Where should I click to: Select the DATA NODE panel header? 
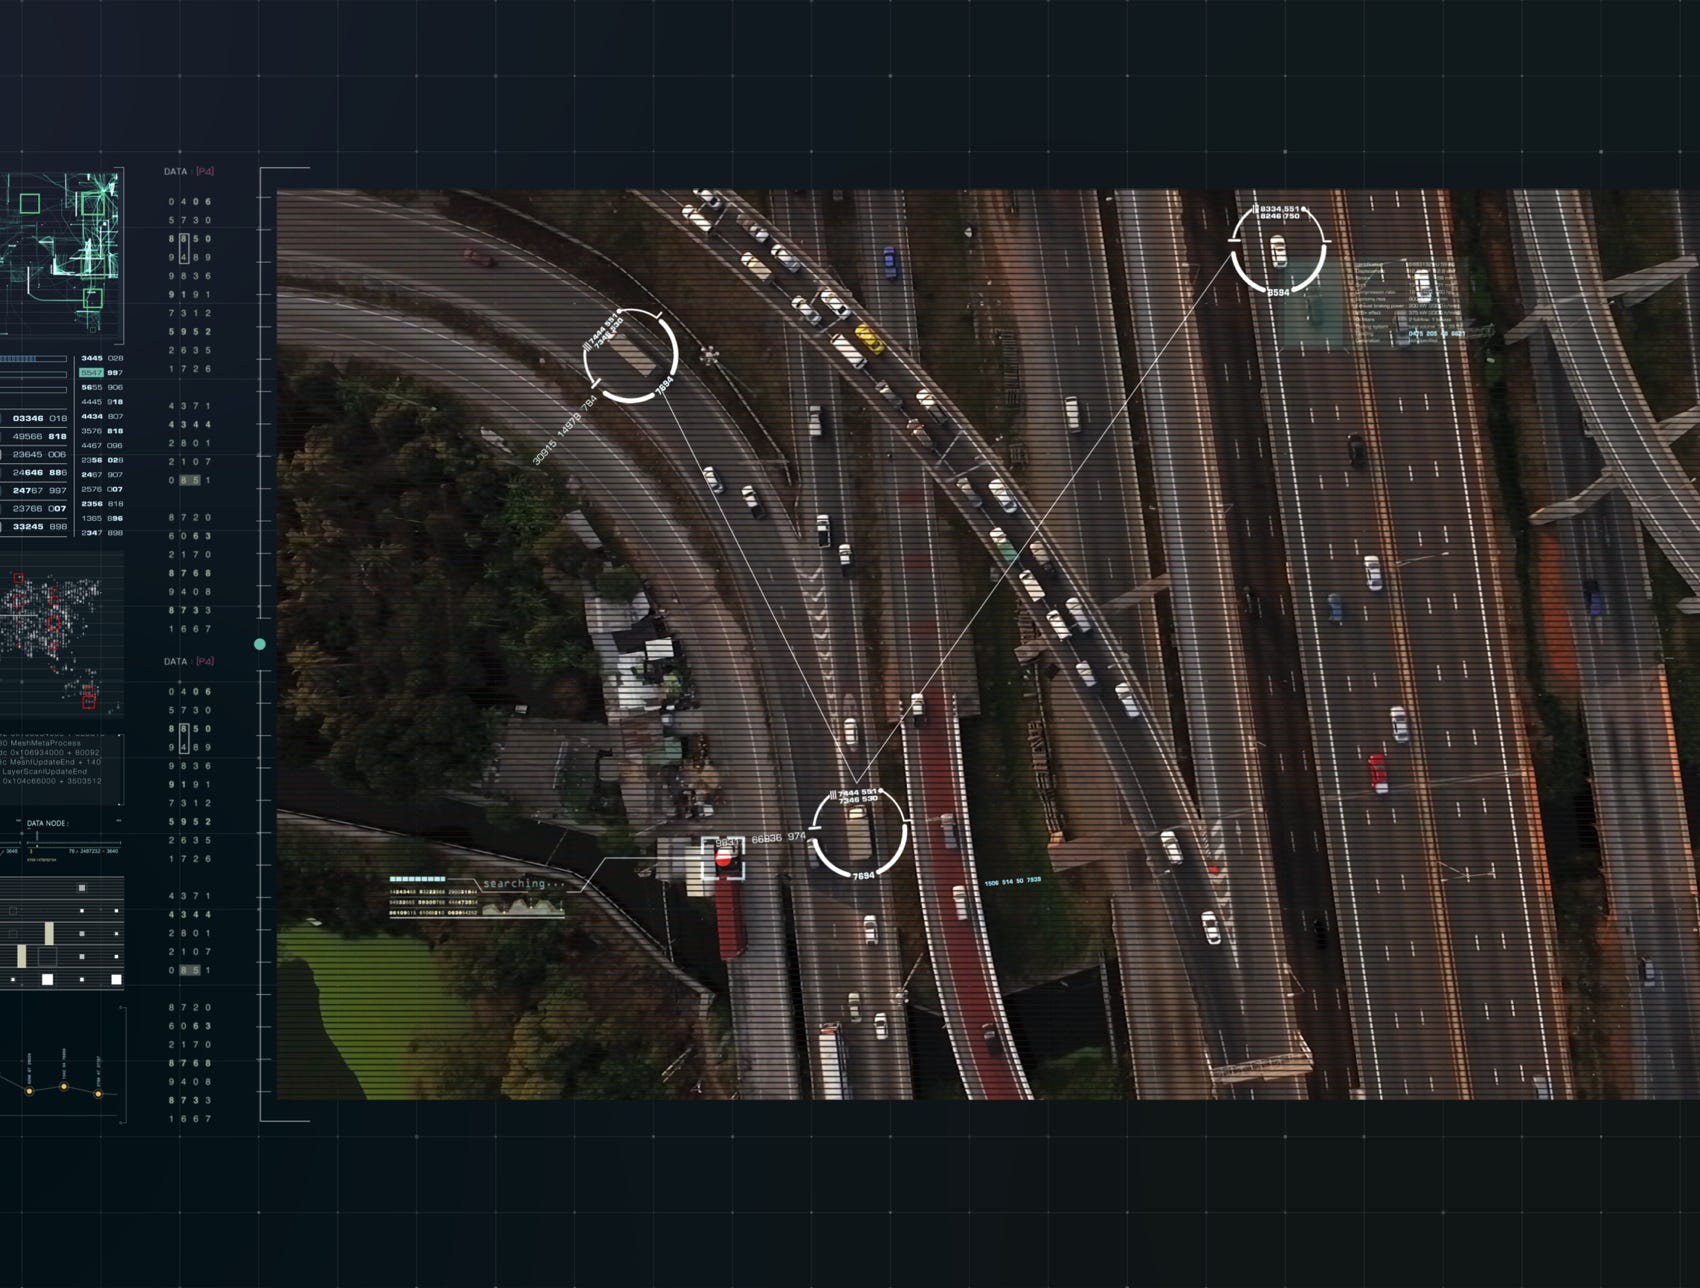click(x=47, y=822)
